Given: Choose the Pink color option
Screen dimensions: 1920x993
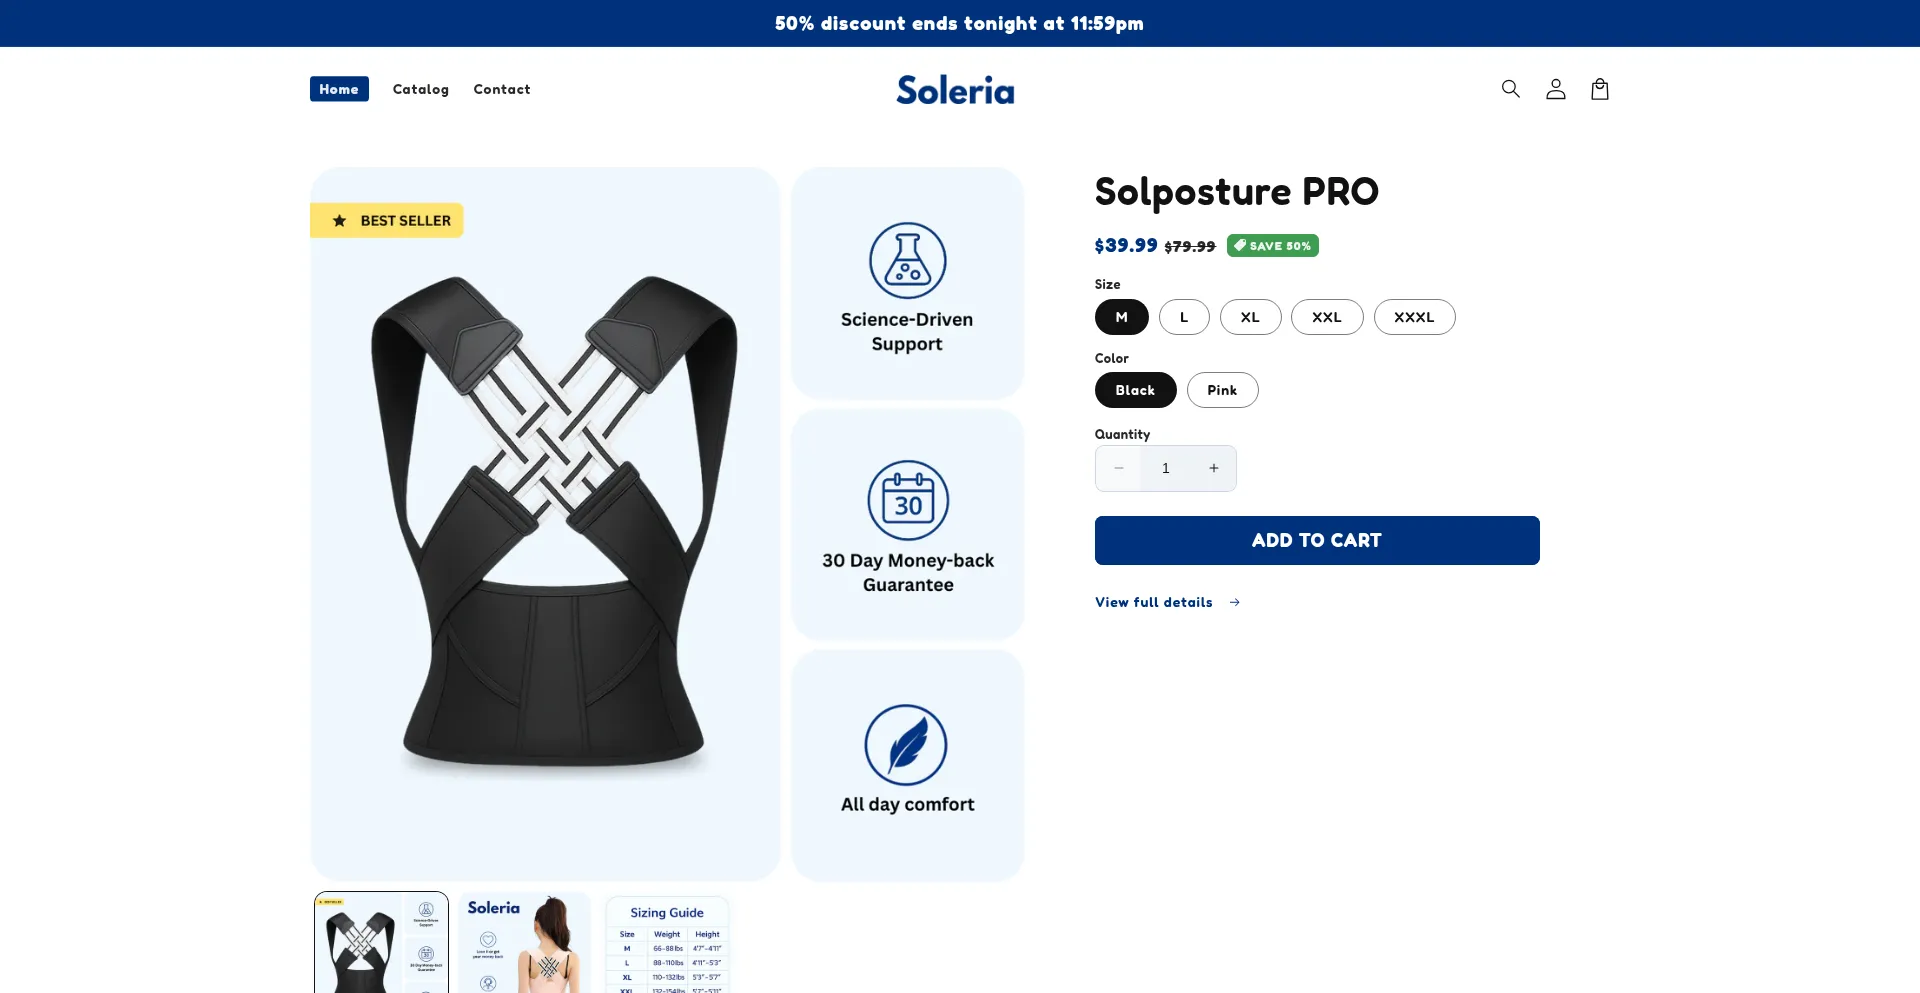Looking at the screenshot, I should coord(1222,390).
